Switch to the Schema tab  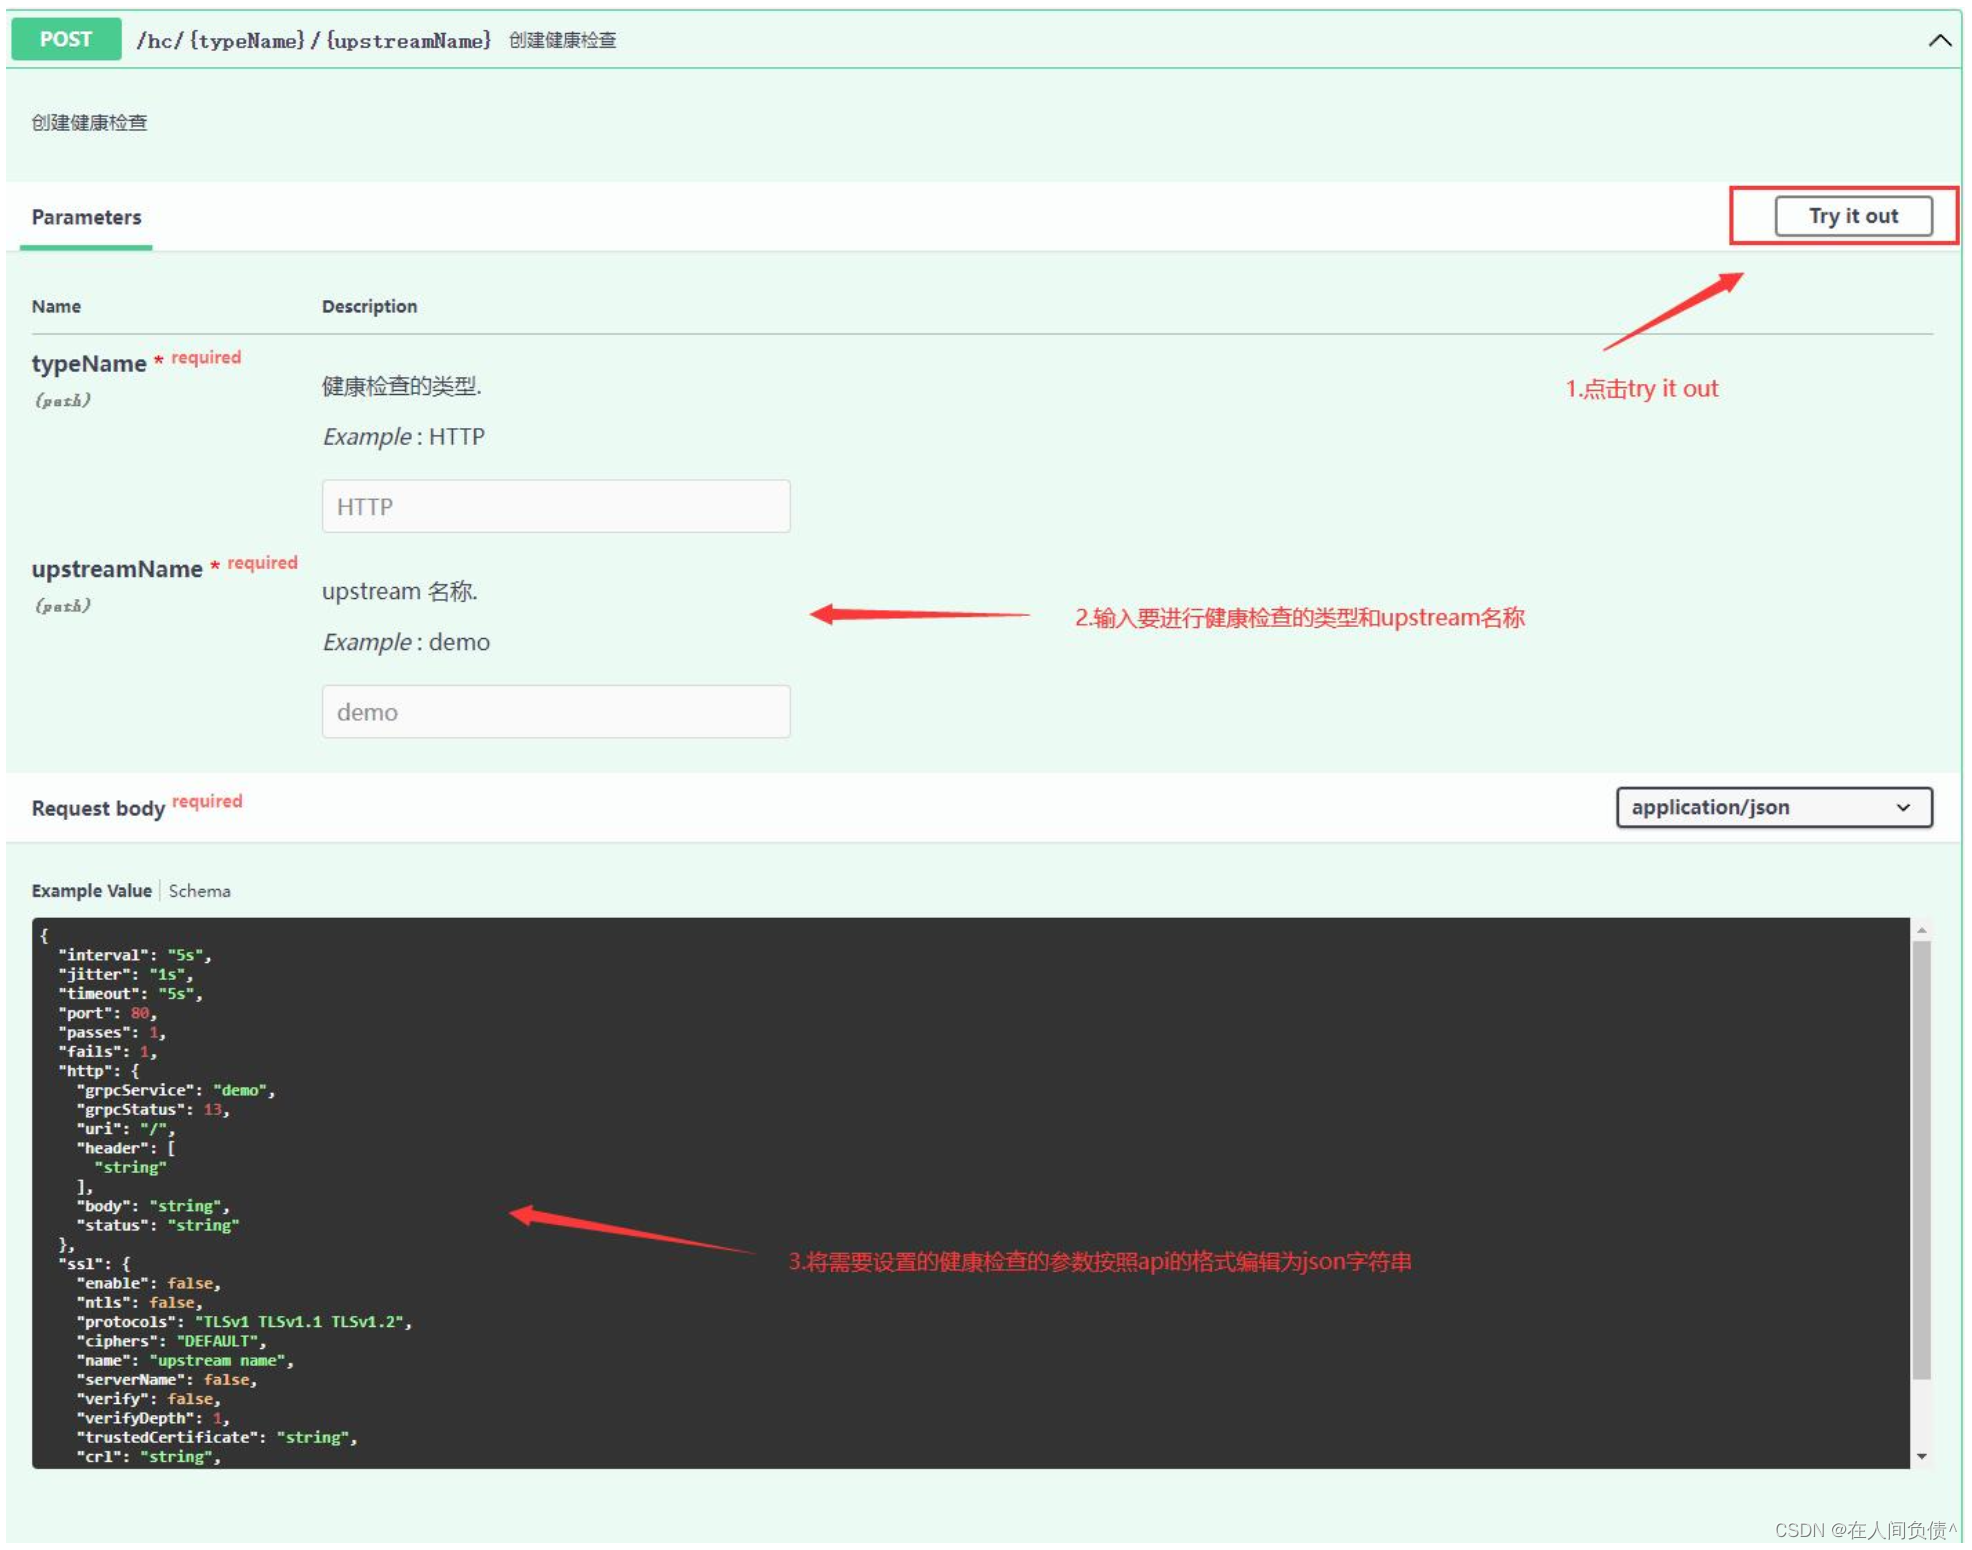[199, 890]
